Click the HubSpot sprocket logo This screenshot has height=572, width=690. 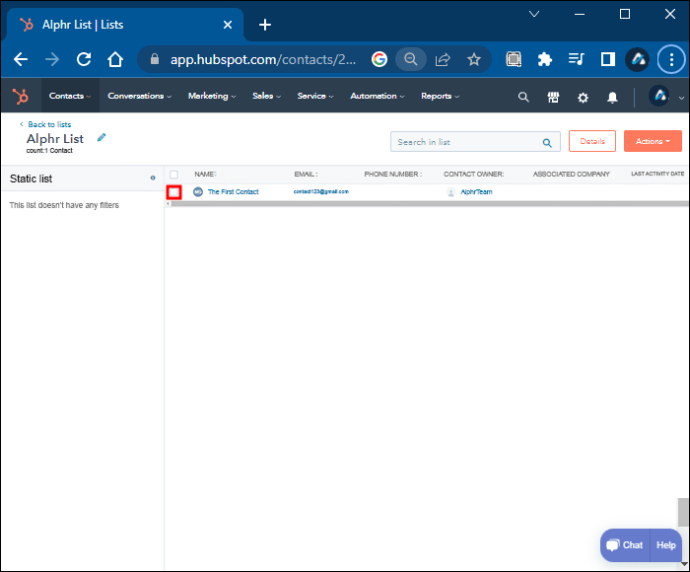coord(19,97)
